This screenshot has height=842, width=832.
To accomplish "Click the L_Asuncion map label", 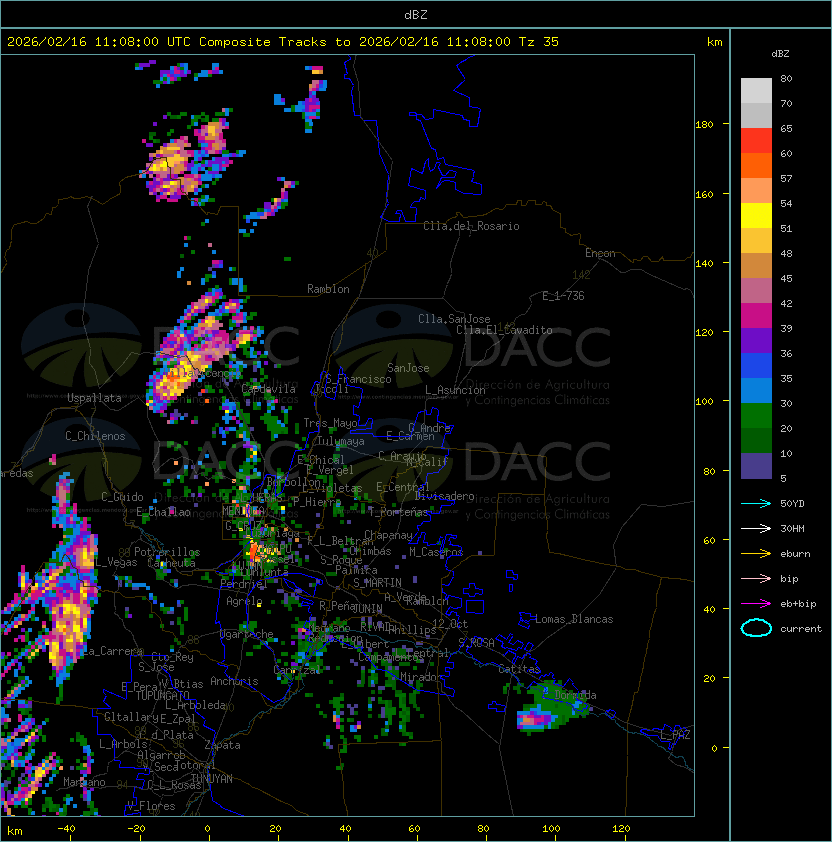I will tap(455, 390).
